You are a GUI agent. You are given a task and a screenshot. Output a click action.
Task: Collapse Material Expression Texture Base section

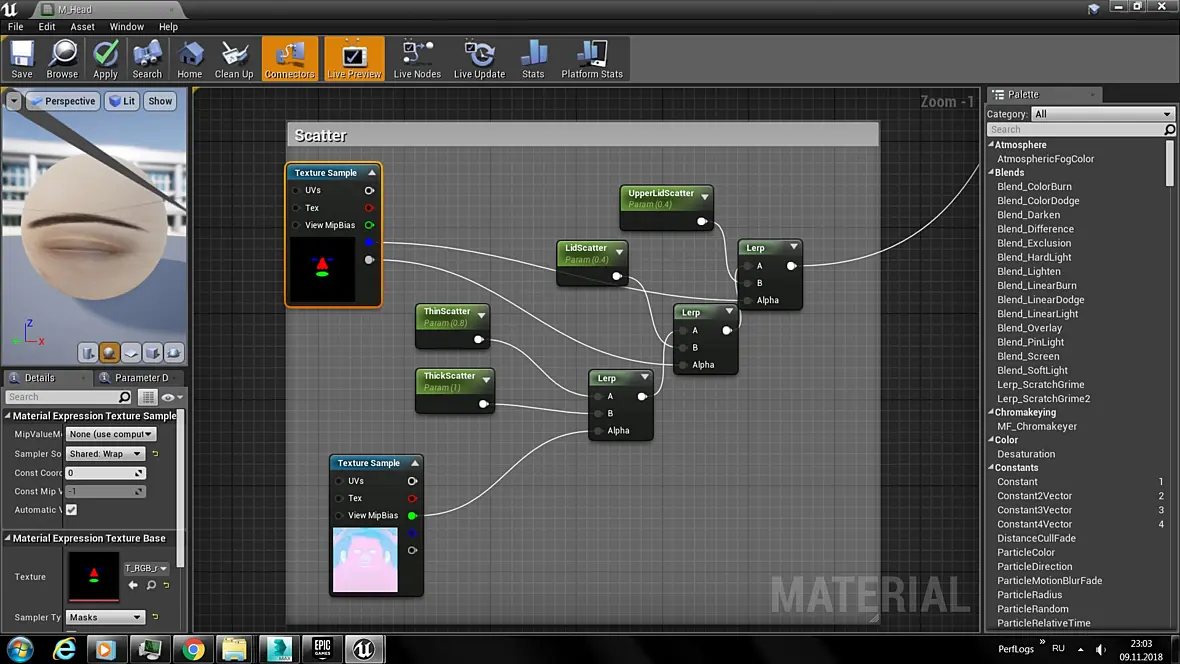tap(8, 538)
